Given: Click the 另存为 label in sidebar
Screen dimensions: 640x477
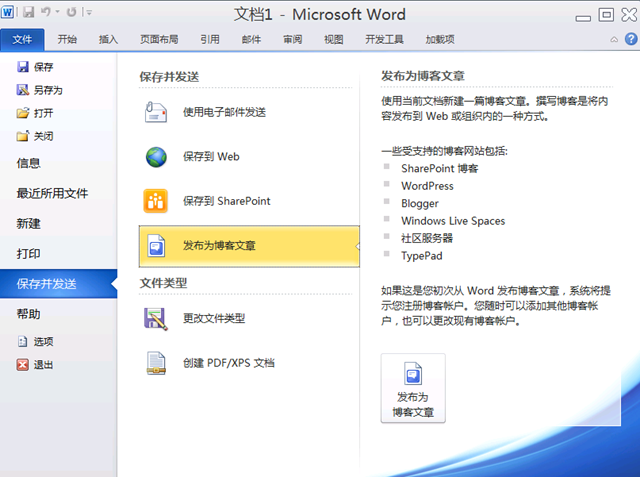Looking at the screenshot, I should click(x=48, y=90).
